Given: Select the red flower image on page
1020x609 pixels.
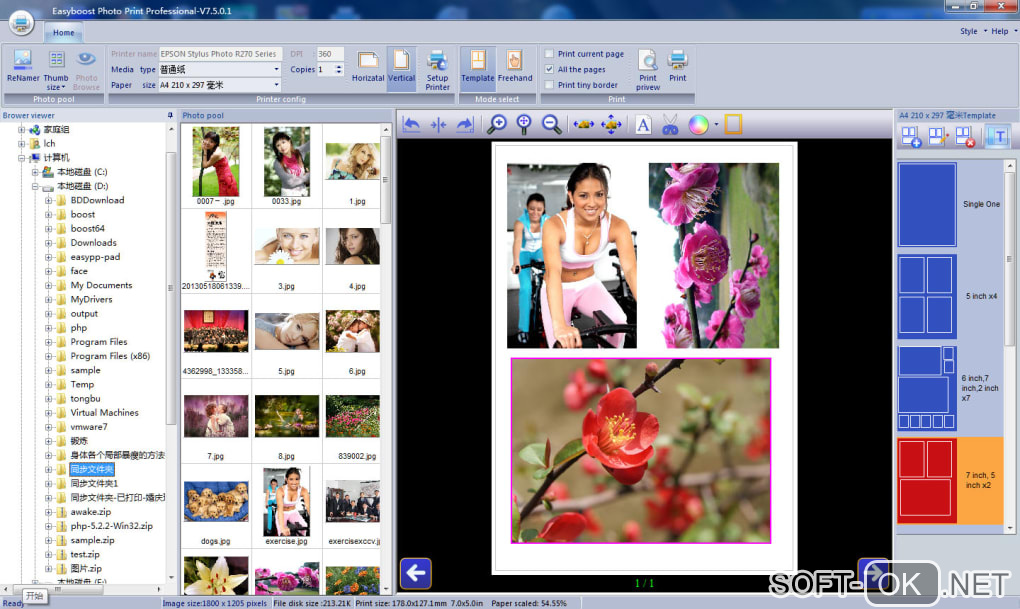Looking at the screenshot, I should click(641, 450).
